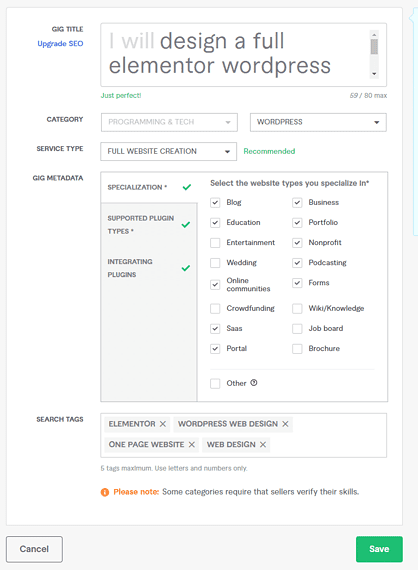The height and width of the screenshot is (570, 418).
Task: Click the gig title scrollbar down arrow
Action: click(x=374, y=74)
